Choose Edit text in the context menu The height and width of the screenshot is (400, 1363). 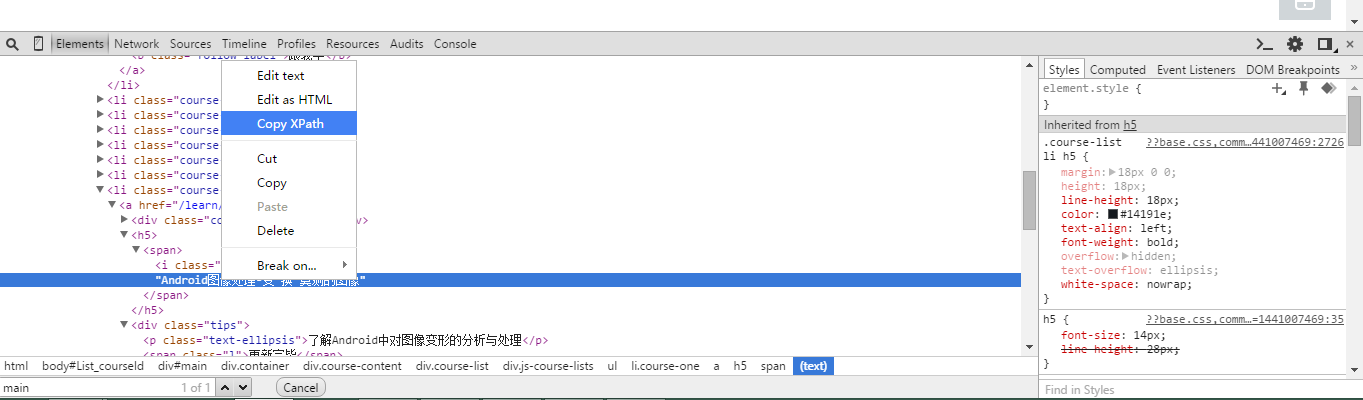pos(289,76)
